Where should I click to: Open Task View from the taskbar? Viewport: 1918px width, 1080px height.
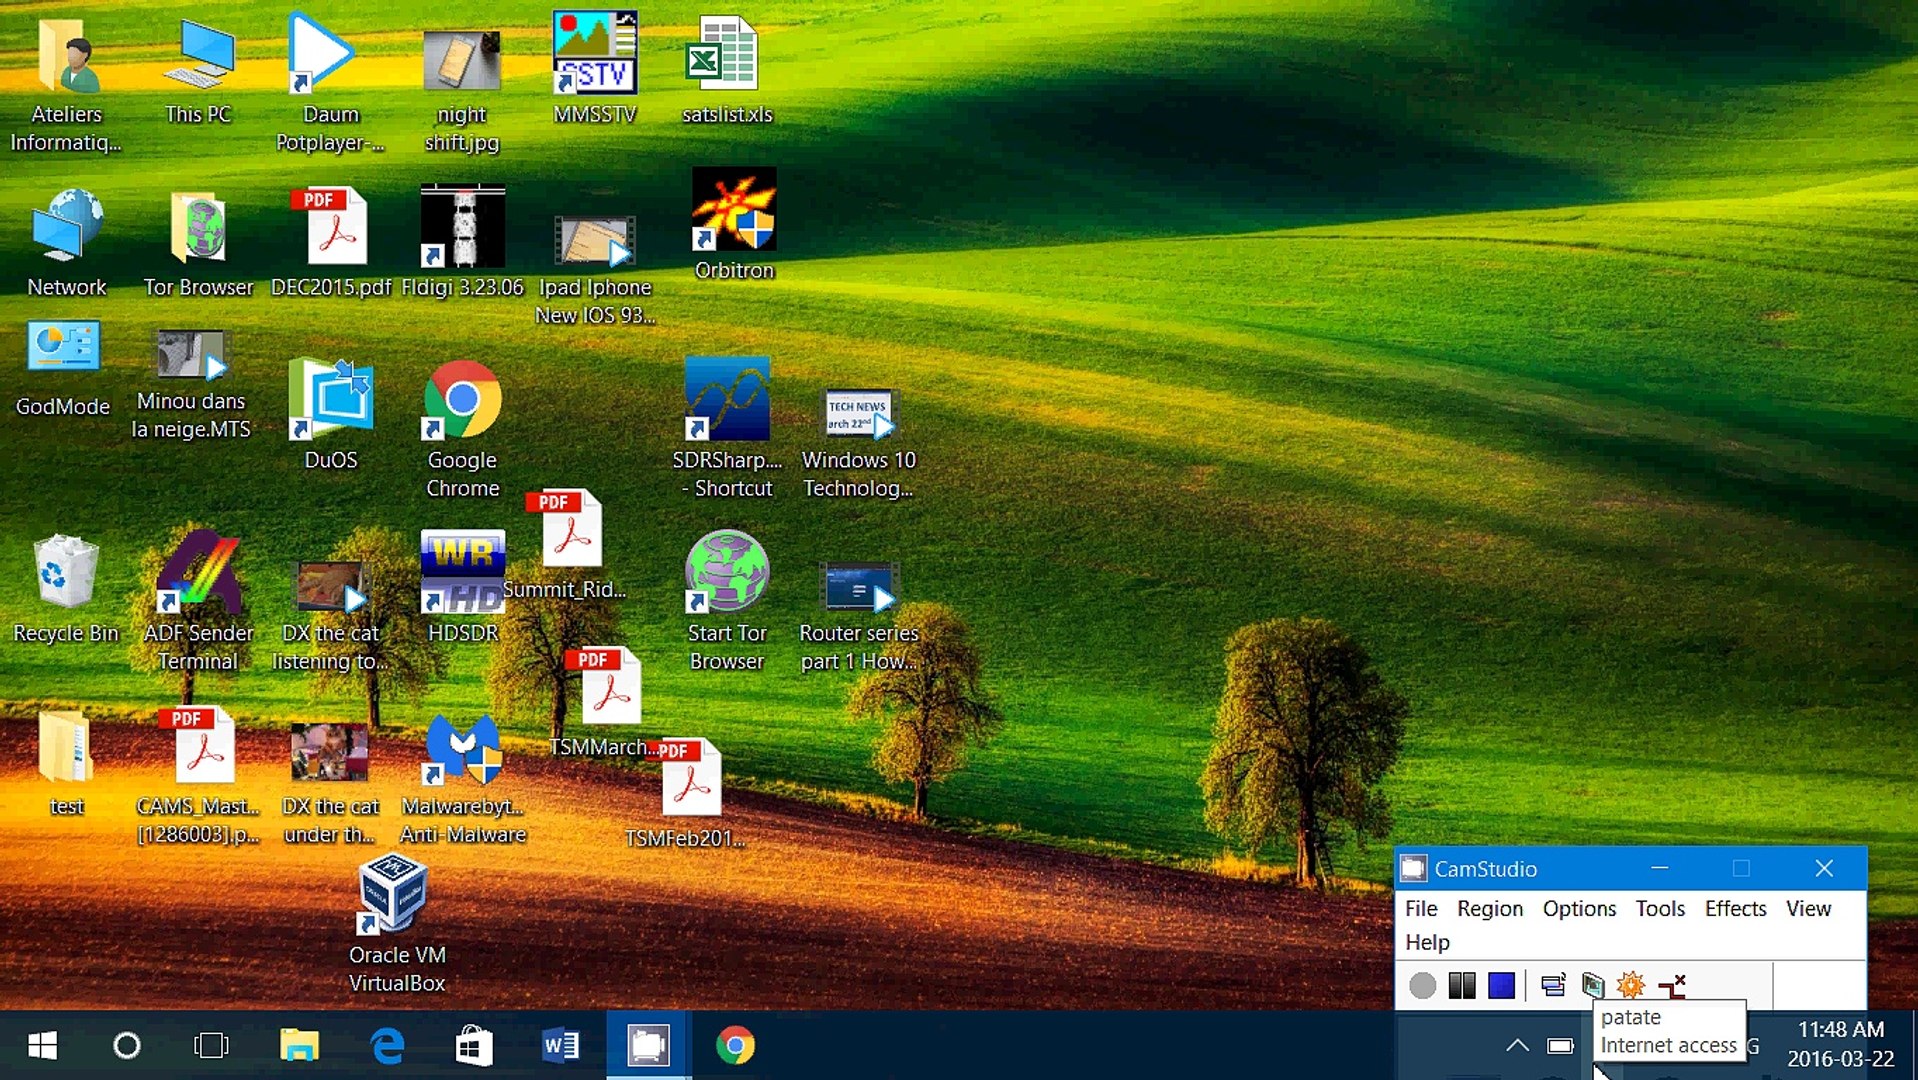211,1046
